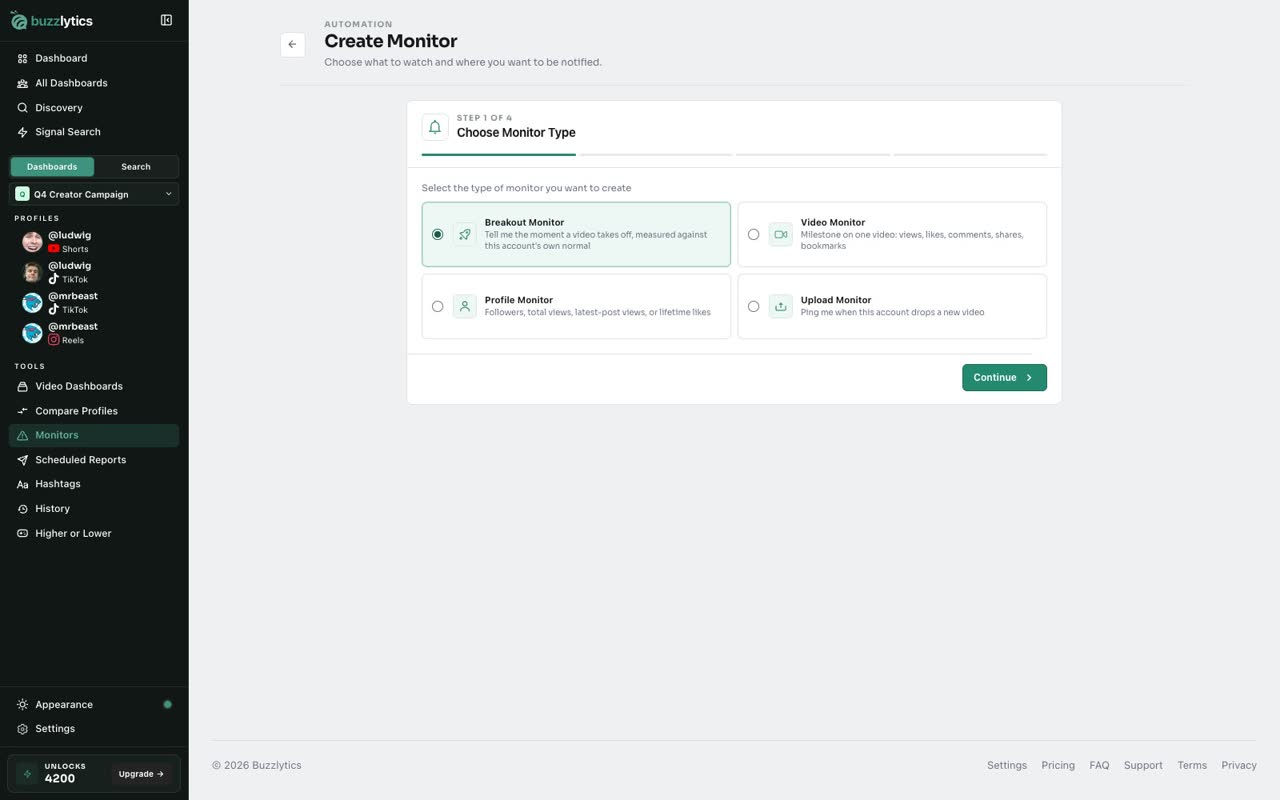Click the Dashboard grid icon

pyautogui.click(x=23, y=59)
